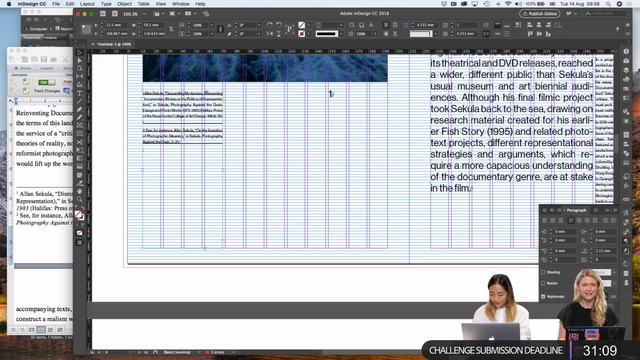Select the reference point locator grid
The height and width of the screenshot is (360, 640).
point(86,29)
